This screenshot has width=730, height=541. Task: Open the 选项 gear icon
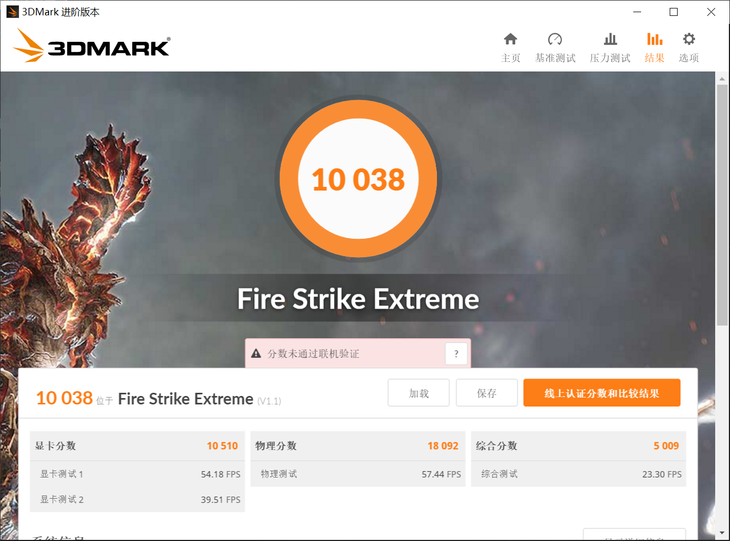click(x=689, y=39)
